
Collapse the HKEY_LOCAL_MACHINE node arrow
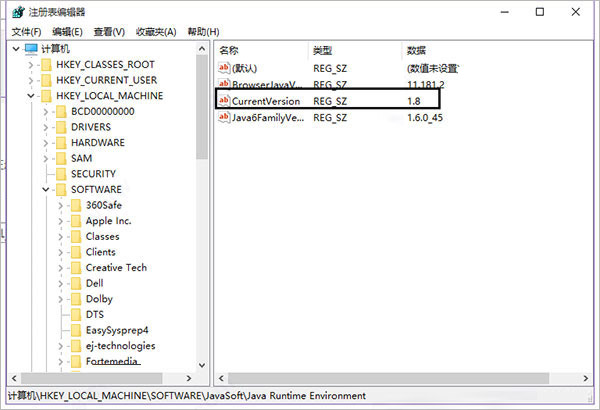point(31,96)
